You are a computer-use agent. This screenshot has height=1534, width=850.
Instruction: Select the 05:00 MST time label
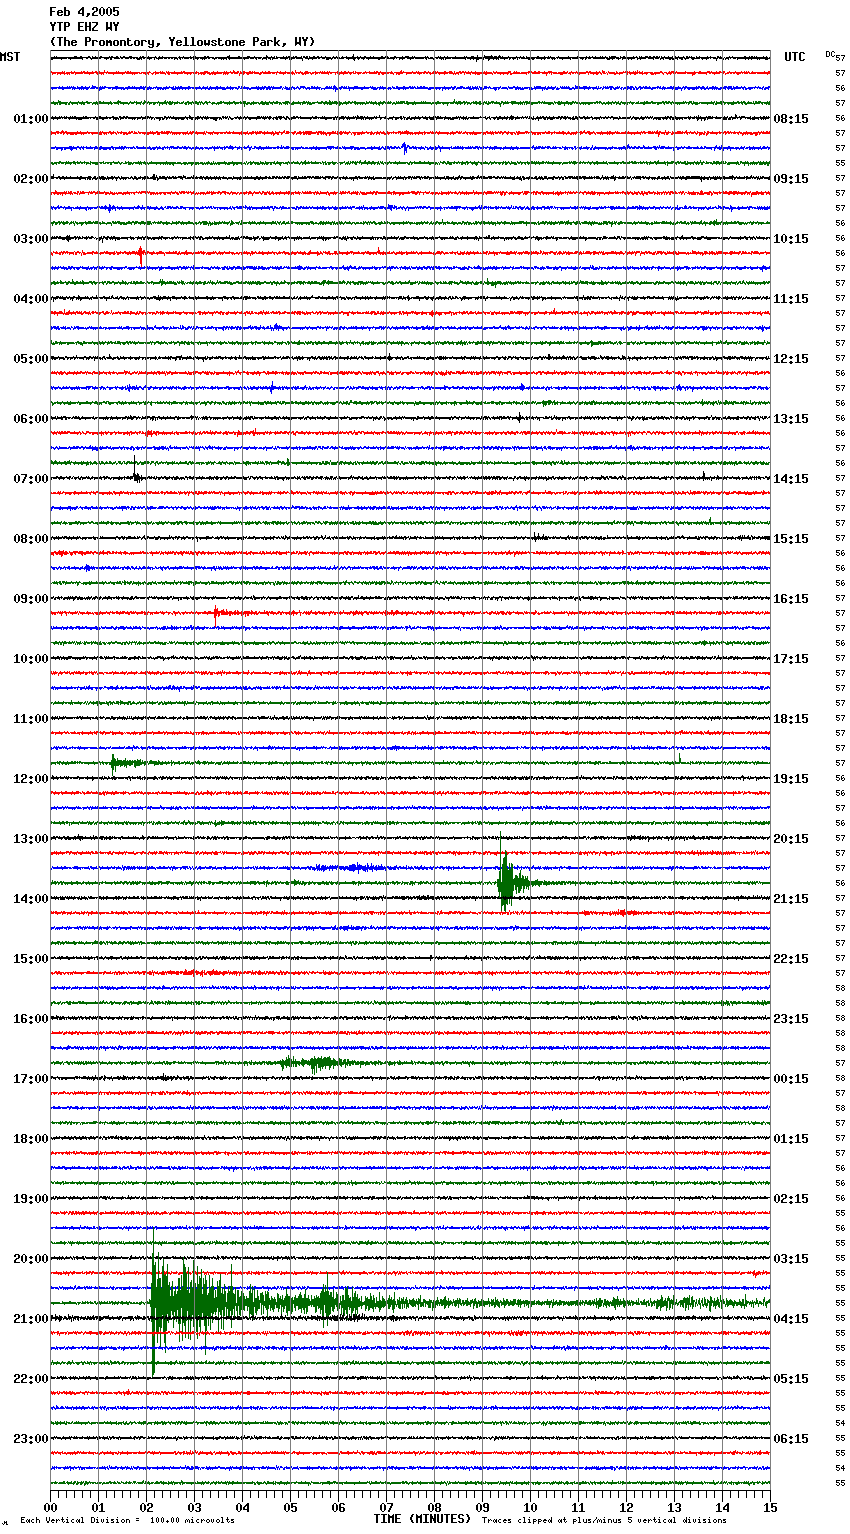click(x=30, y=359)
